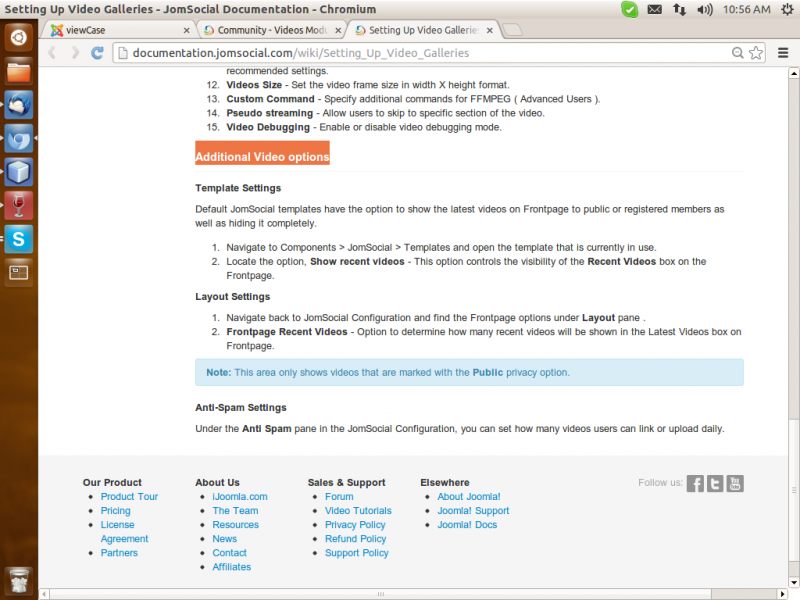
Task: Open the 10:56 AM clock menu
Action: (746, 9)
